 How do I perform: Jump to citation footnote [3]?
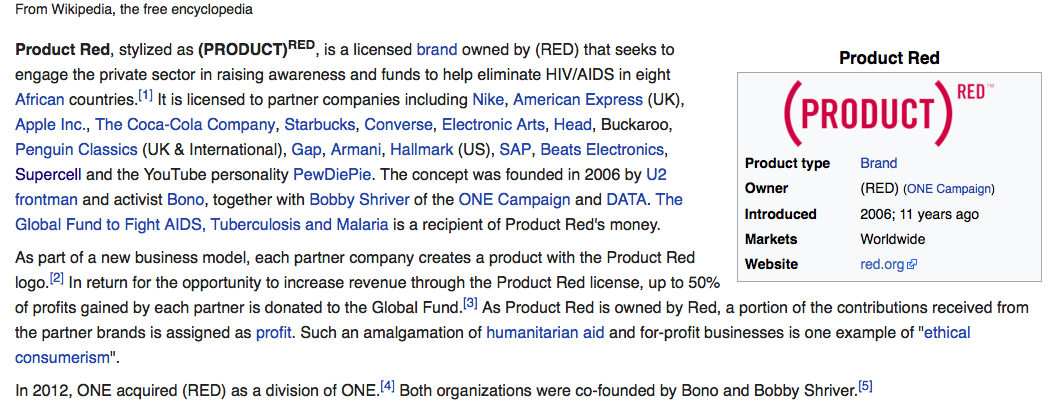[x=470, y=302]
